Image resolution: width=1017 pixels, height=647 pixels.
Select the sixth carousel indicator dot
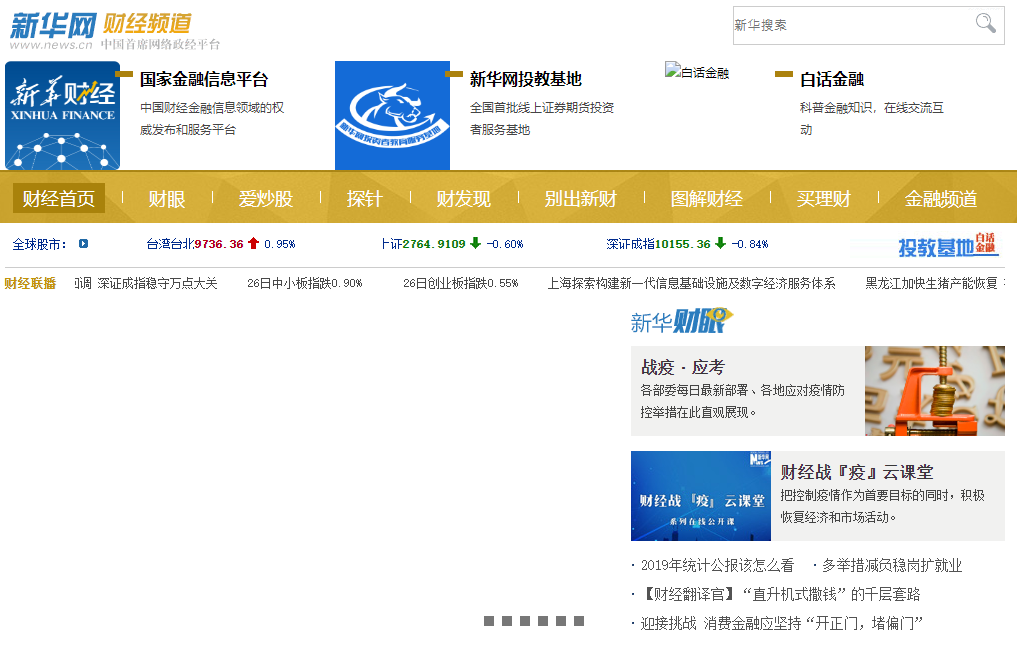[x=579, y=621]
